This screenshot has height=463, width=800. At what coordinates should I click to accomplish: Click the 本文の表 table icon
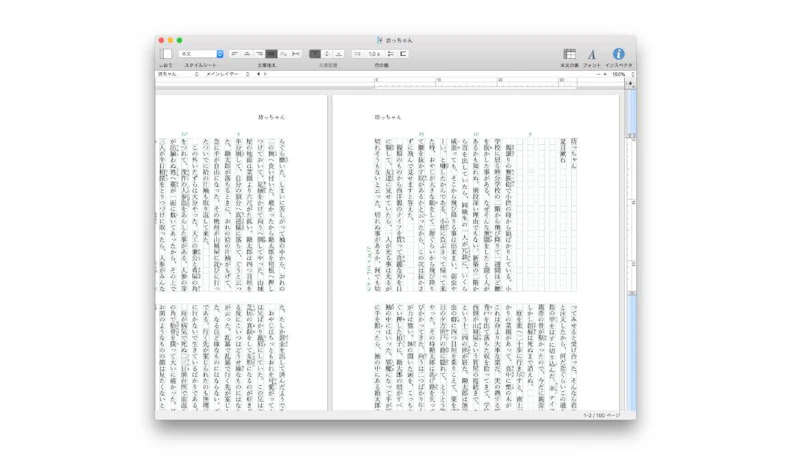tap(569, 54)
